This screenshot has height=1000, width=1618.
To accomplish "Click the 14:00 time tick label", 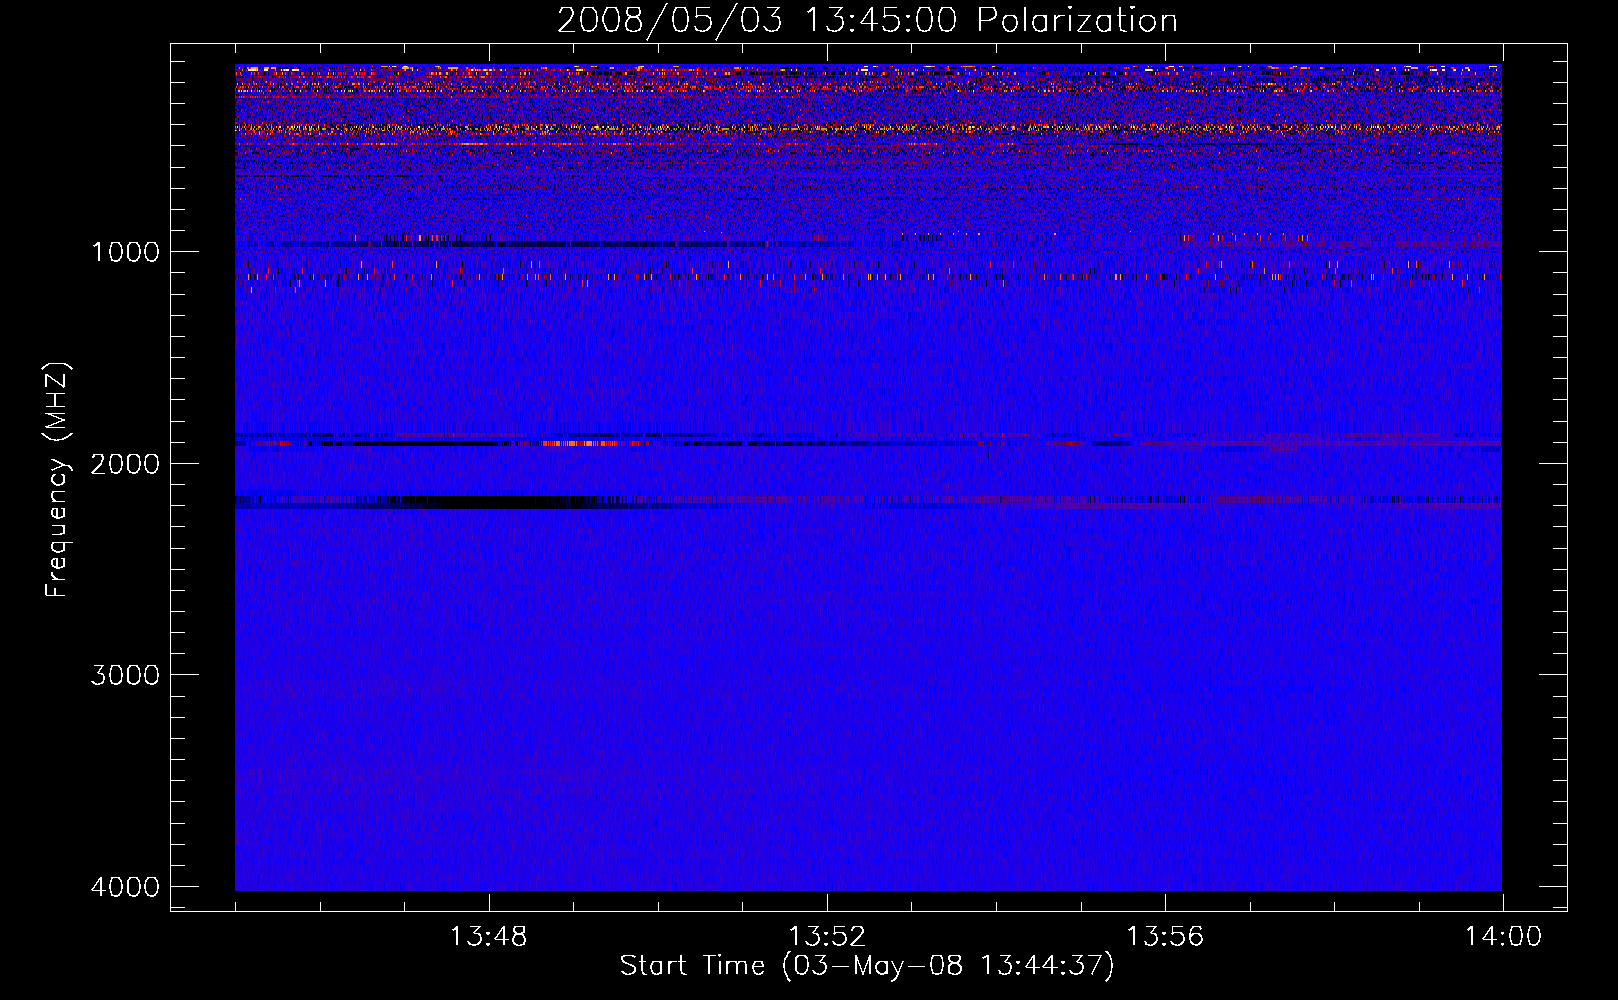I will pyautogui.click(x=1503, y=937).
